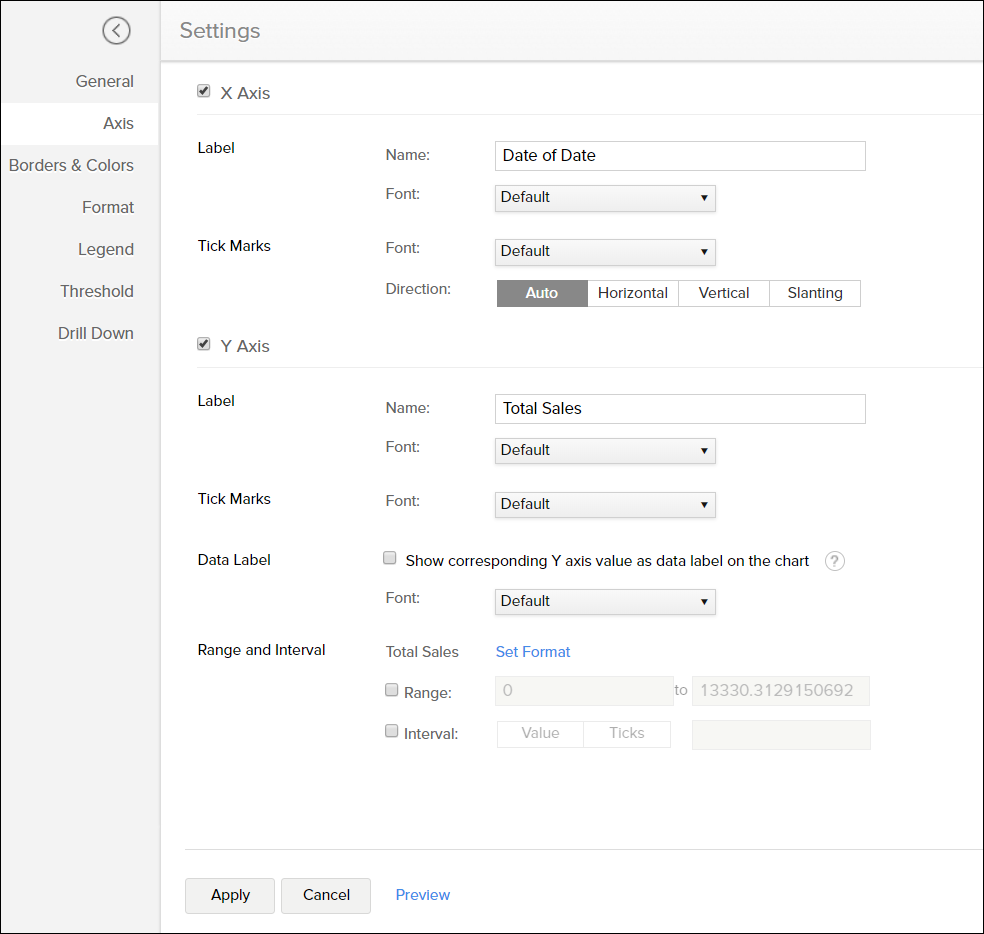This screenshot has width=984, height=934.
Task: Open the X axis label Font dropdown
Action: (605, 198)
